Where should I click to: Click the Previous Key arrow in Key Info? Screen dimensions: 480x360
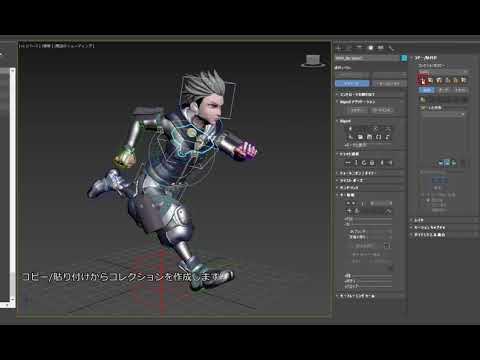348,203
